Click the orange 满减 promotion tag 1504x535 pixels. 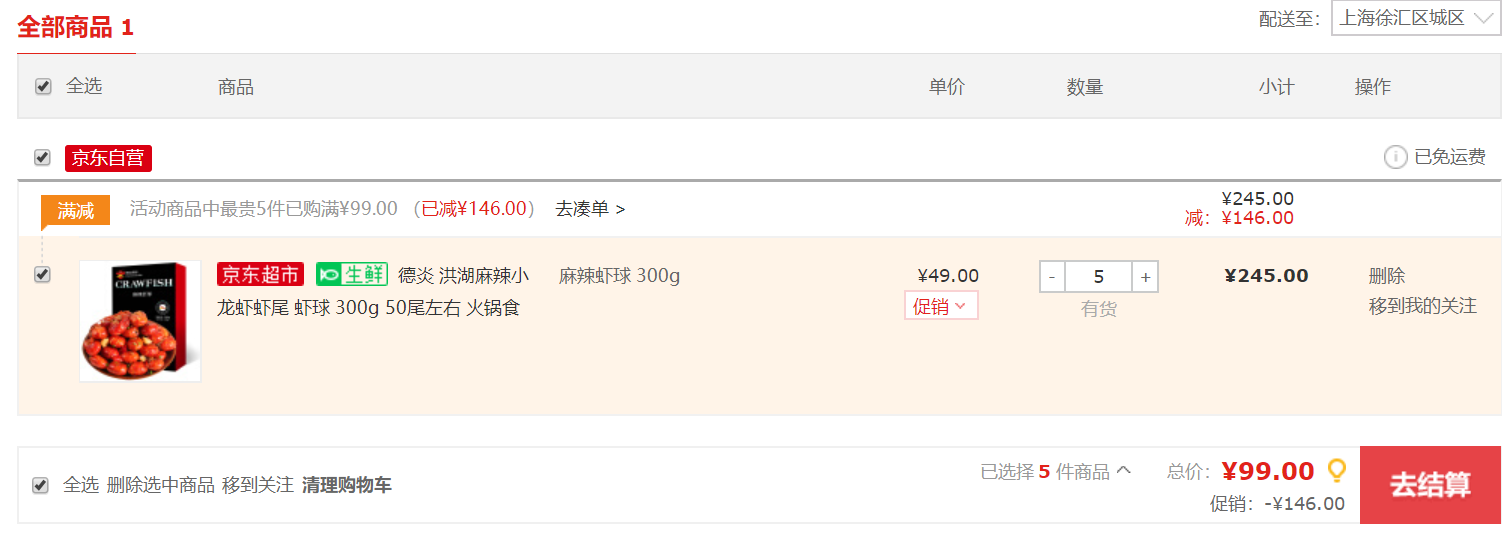tap(75, 210)
